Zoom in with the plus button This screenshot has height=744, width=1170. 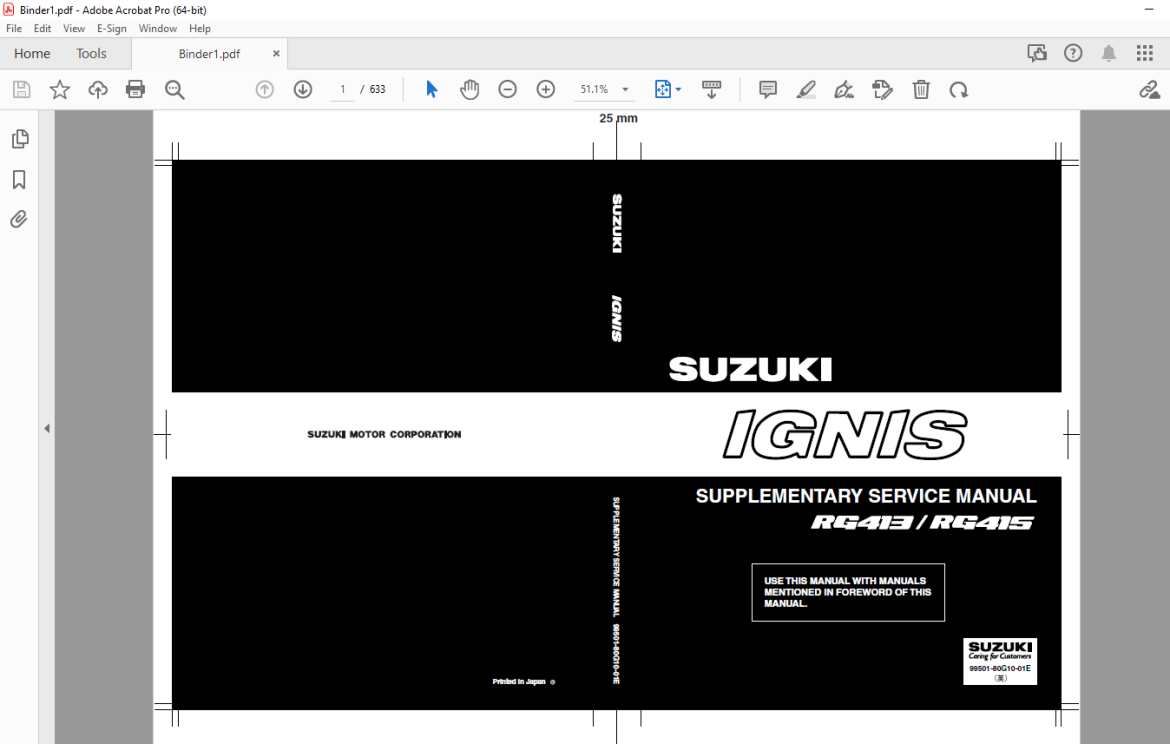(545, 90)
